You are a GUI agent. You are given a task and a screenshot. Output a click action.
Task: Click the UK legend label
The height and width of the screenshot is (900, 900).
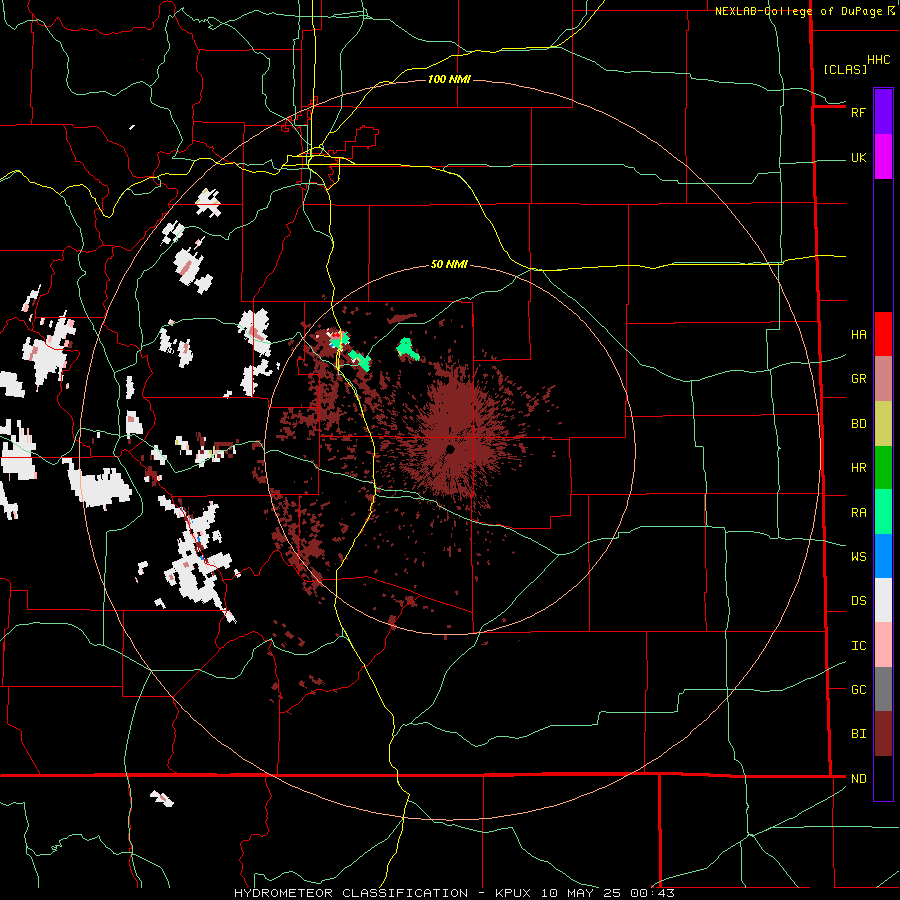[858, 158]
